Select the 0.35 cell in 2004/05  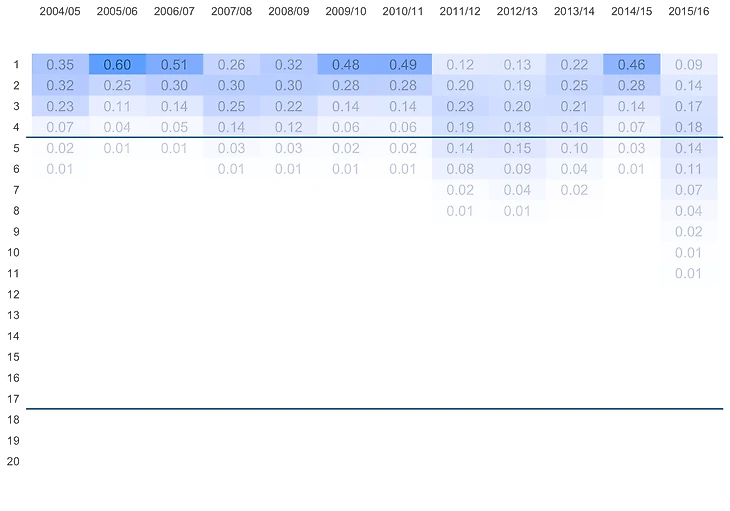(60, 65)
